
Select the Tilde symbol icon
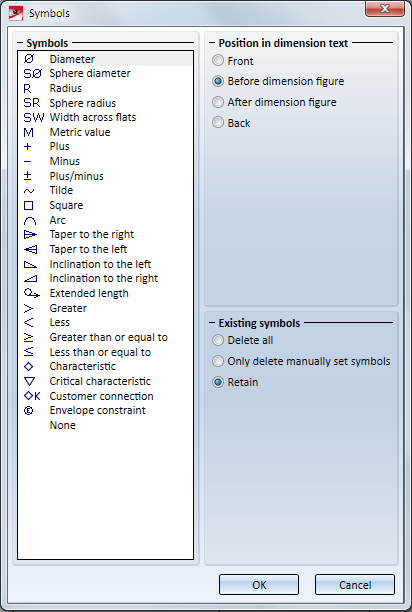[29, 191]
